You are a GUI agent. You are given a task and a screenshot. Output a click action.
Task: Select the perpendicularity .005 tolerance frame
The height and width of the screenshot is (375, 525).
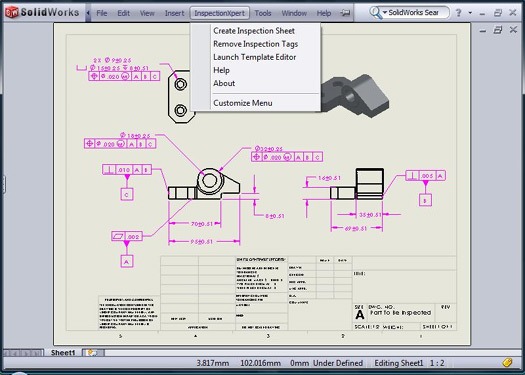(425, 175)
